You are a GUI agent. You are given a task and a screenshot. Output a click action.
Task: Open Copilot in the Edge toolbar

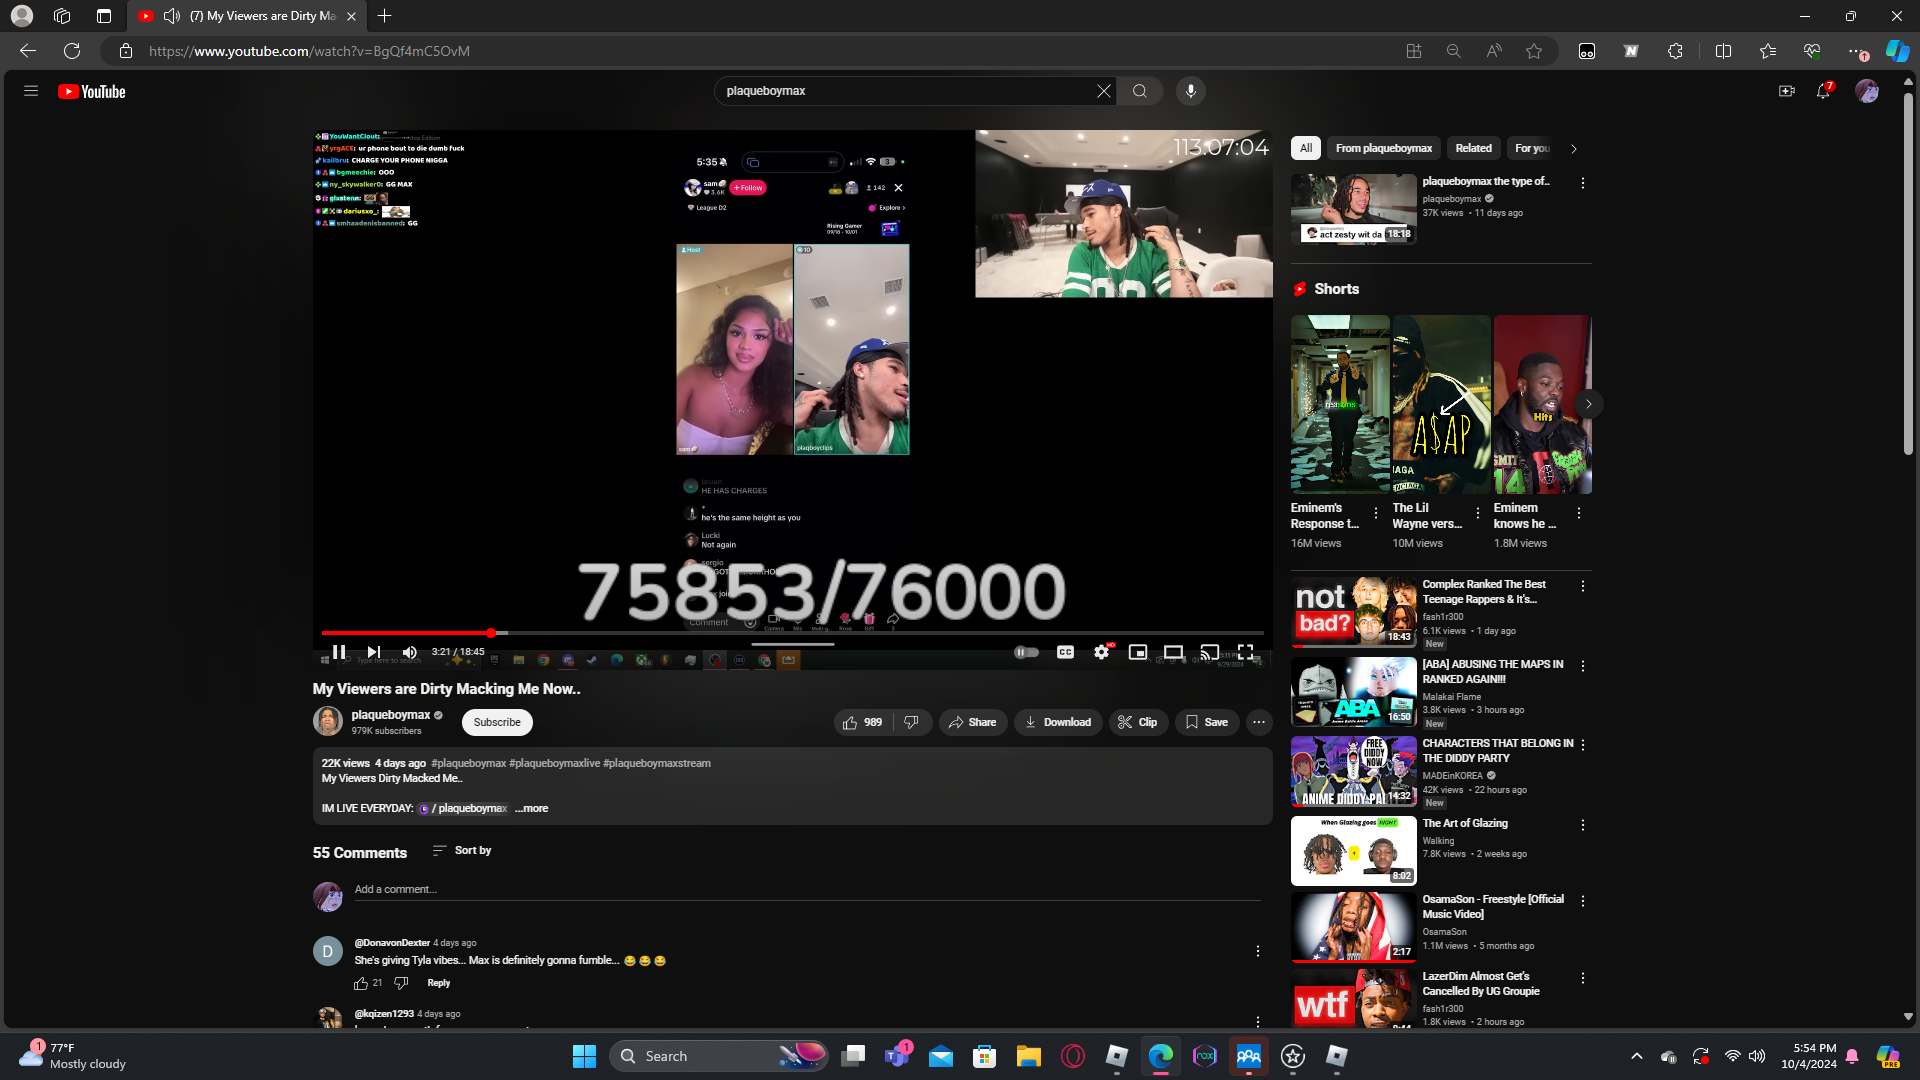(1897, 51)
